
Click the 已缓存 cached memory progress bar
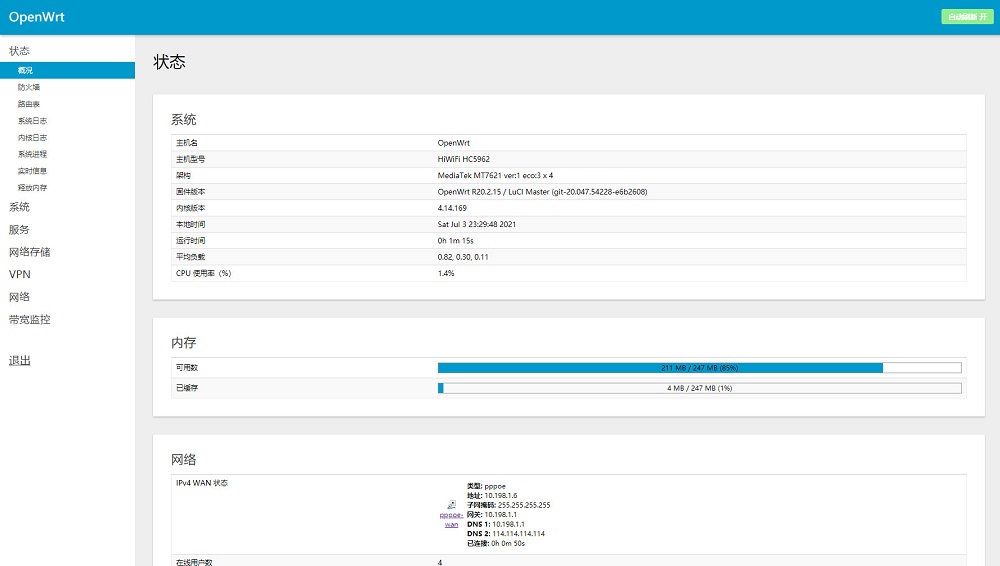point(700,388)
